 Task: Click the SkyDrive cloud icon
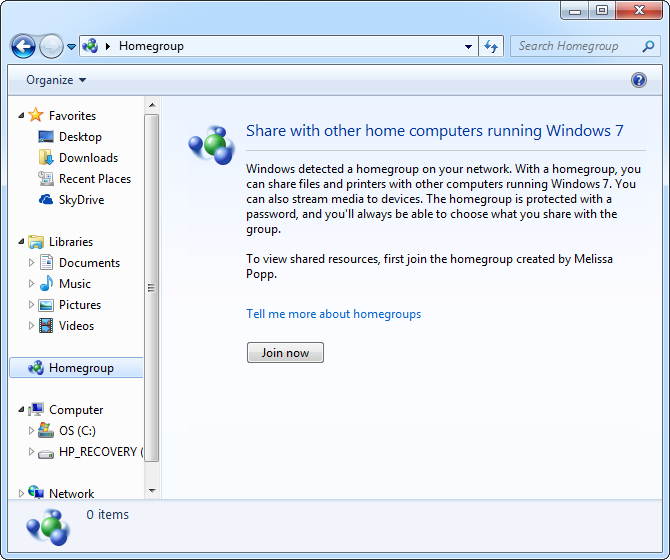(46, 199)
